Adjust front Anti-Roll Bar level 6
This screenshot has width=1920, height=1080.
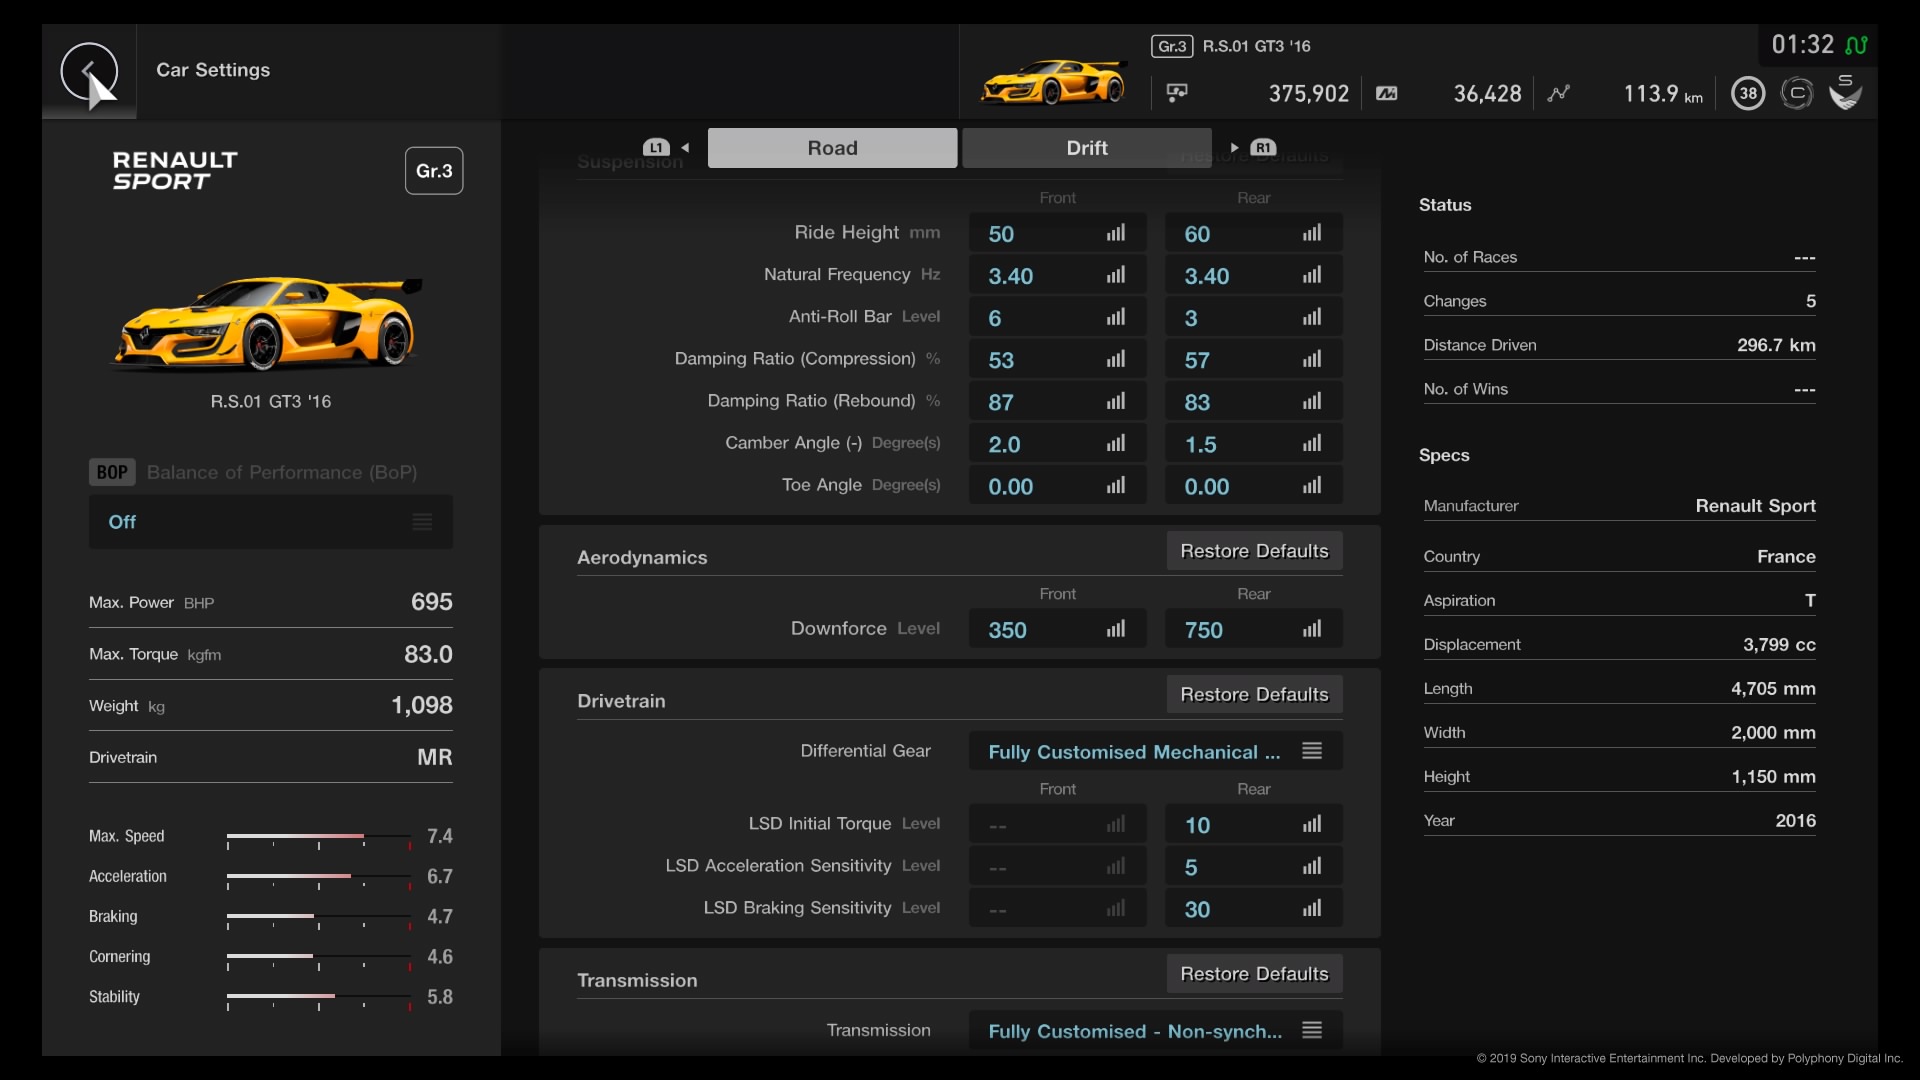1057,318
